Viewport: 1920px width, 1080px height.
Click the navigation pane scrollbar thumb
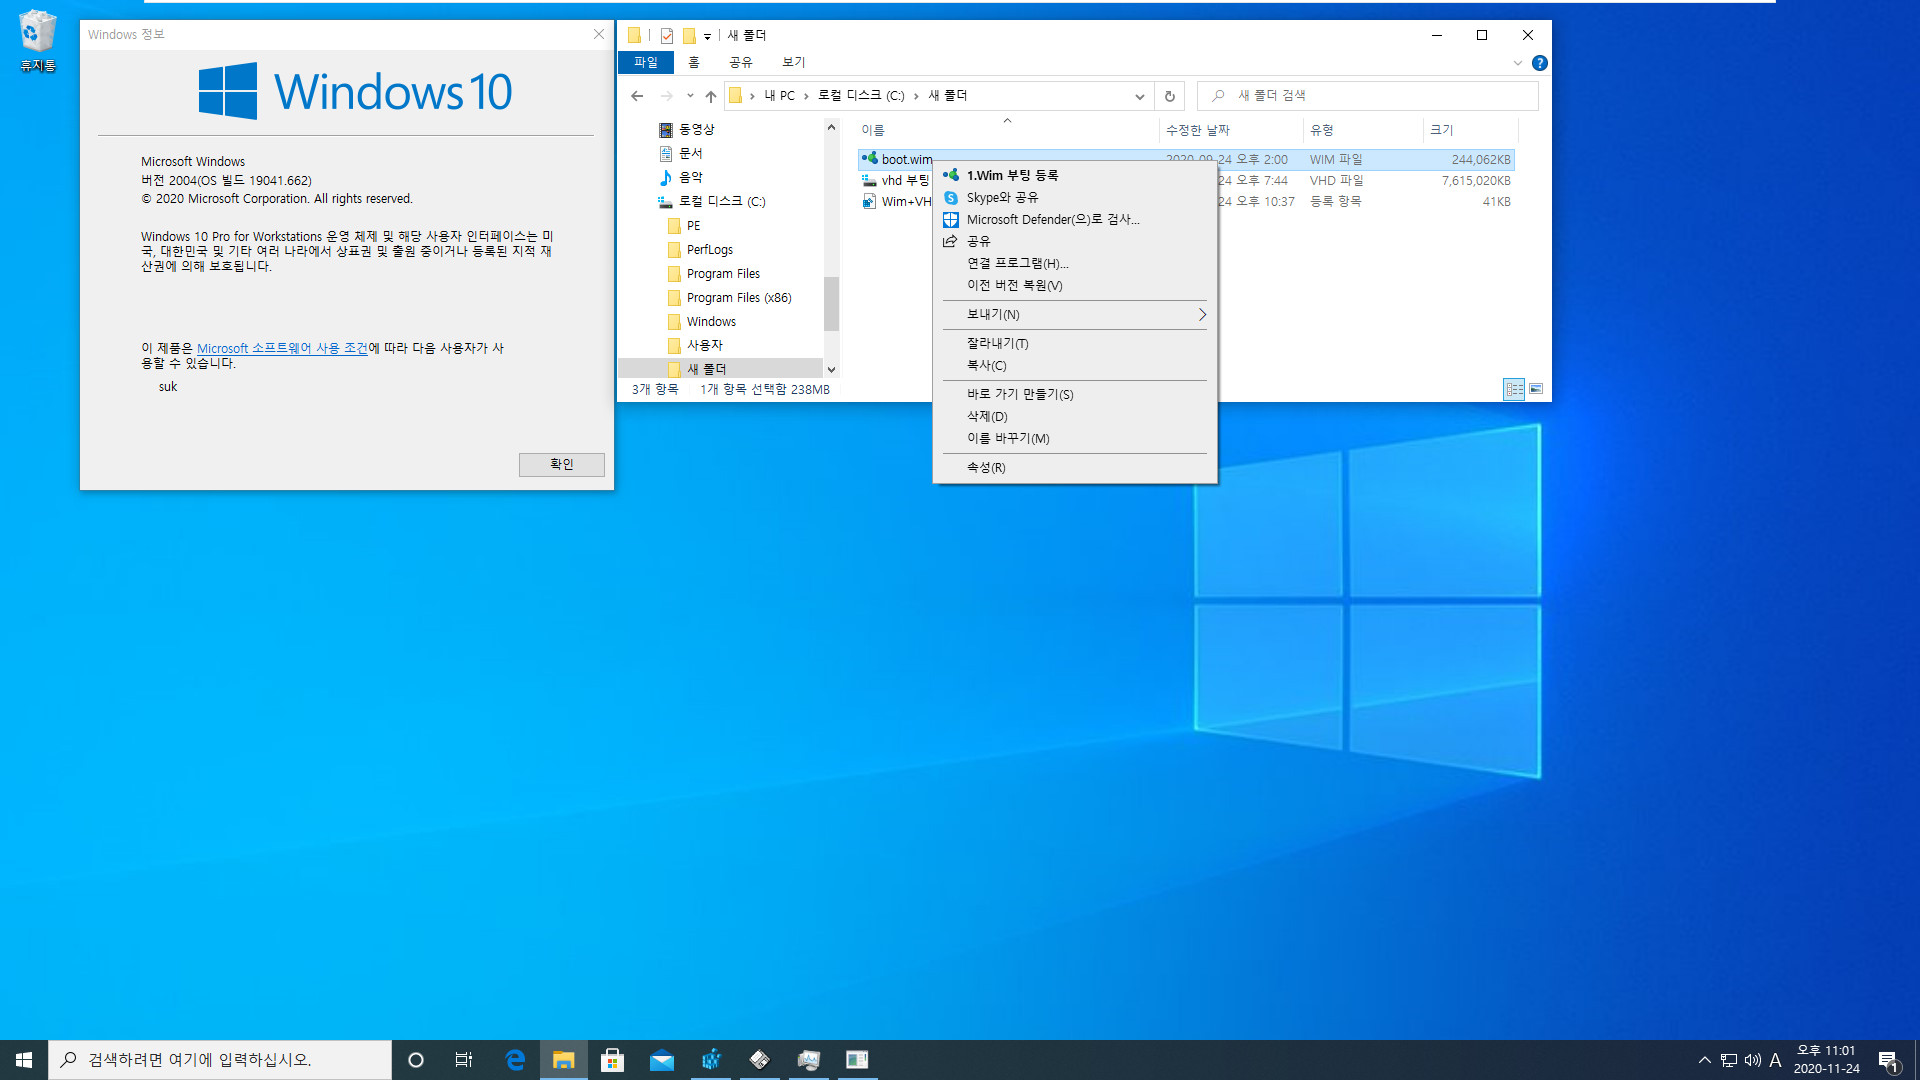click(x=831, y=304)
